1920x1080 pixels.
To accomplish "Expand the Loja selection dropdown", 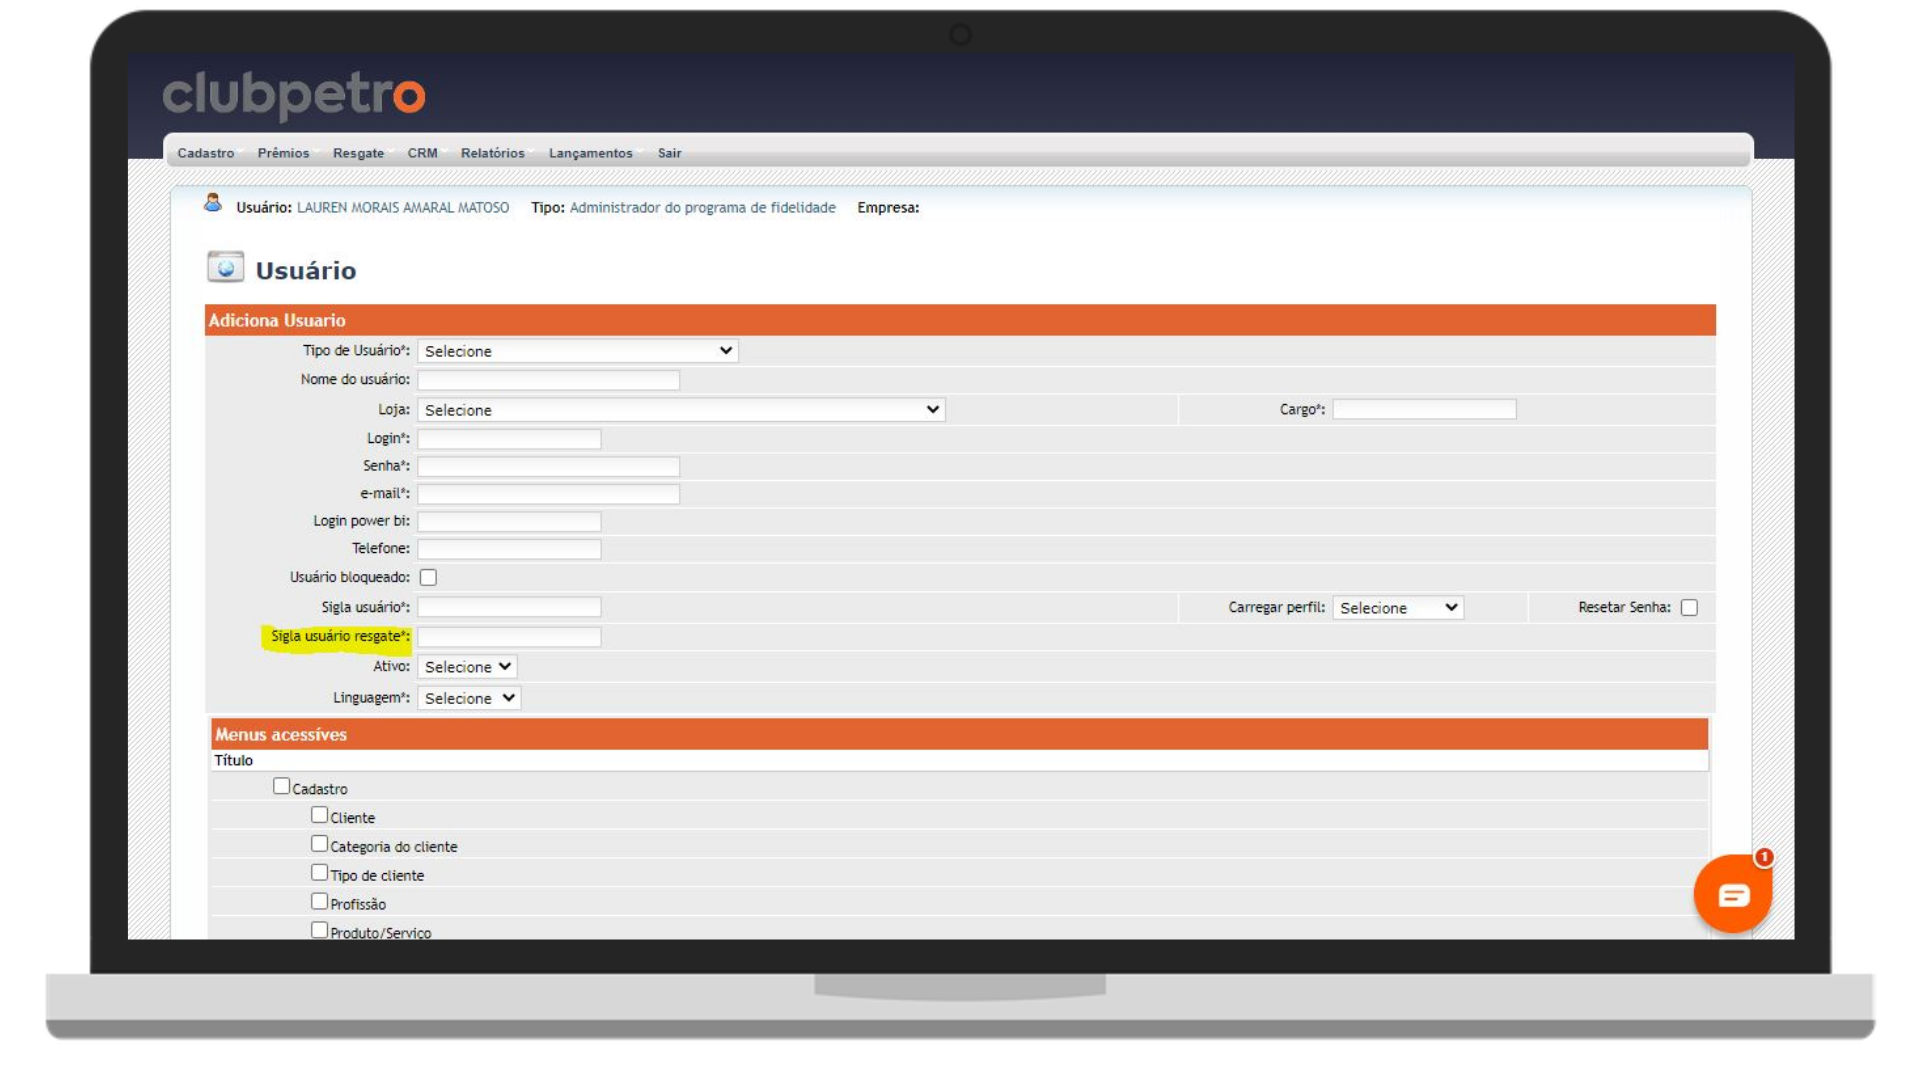I will pos(680,410).
